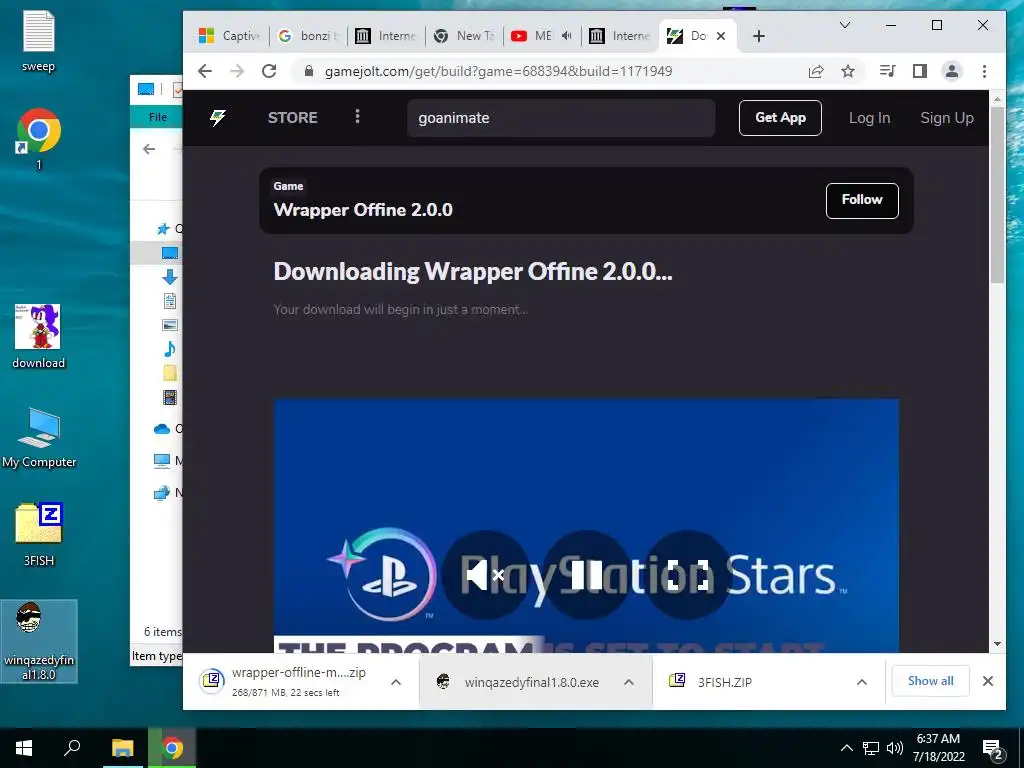
Task: Click the Chrome profile avatar
Action: [x=952, y=71]
